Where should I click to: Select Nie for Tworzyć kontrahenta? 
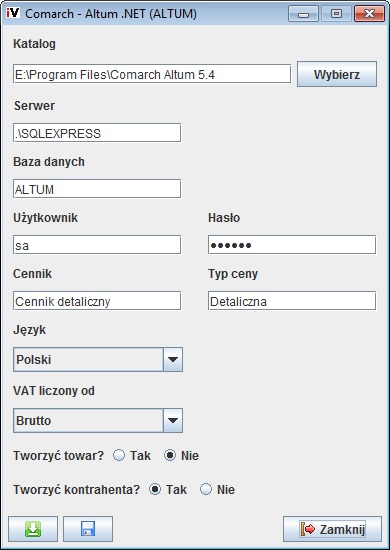(206, 489)
